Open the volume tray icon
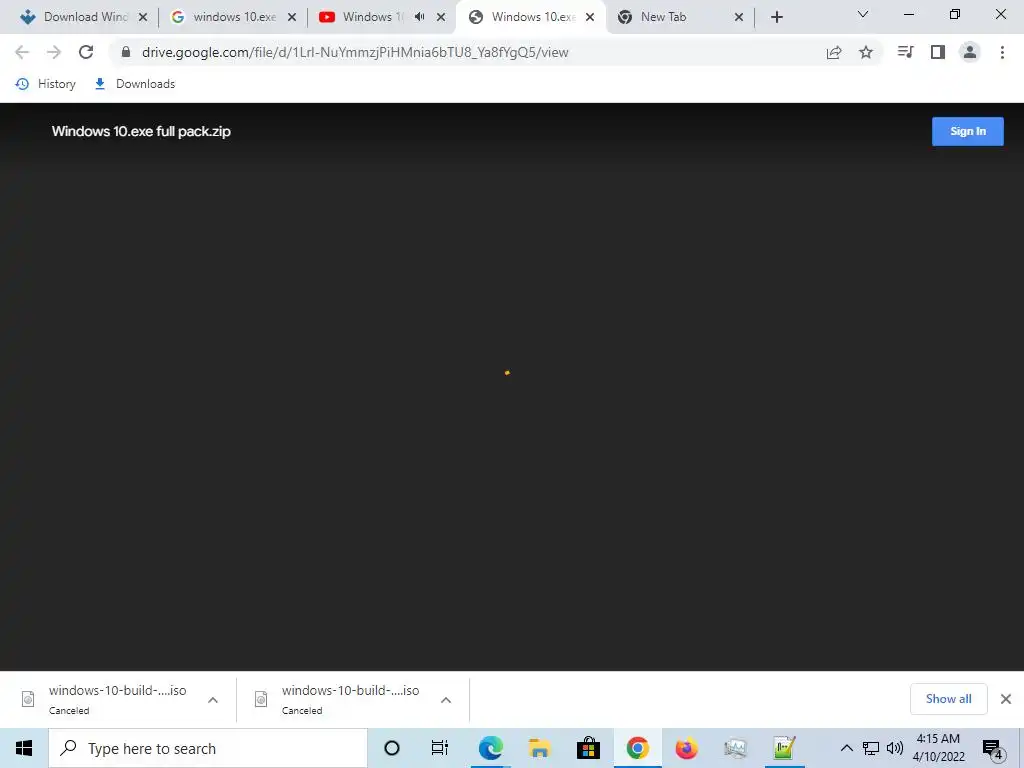 pos(895,748)
